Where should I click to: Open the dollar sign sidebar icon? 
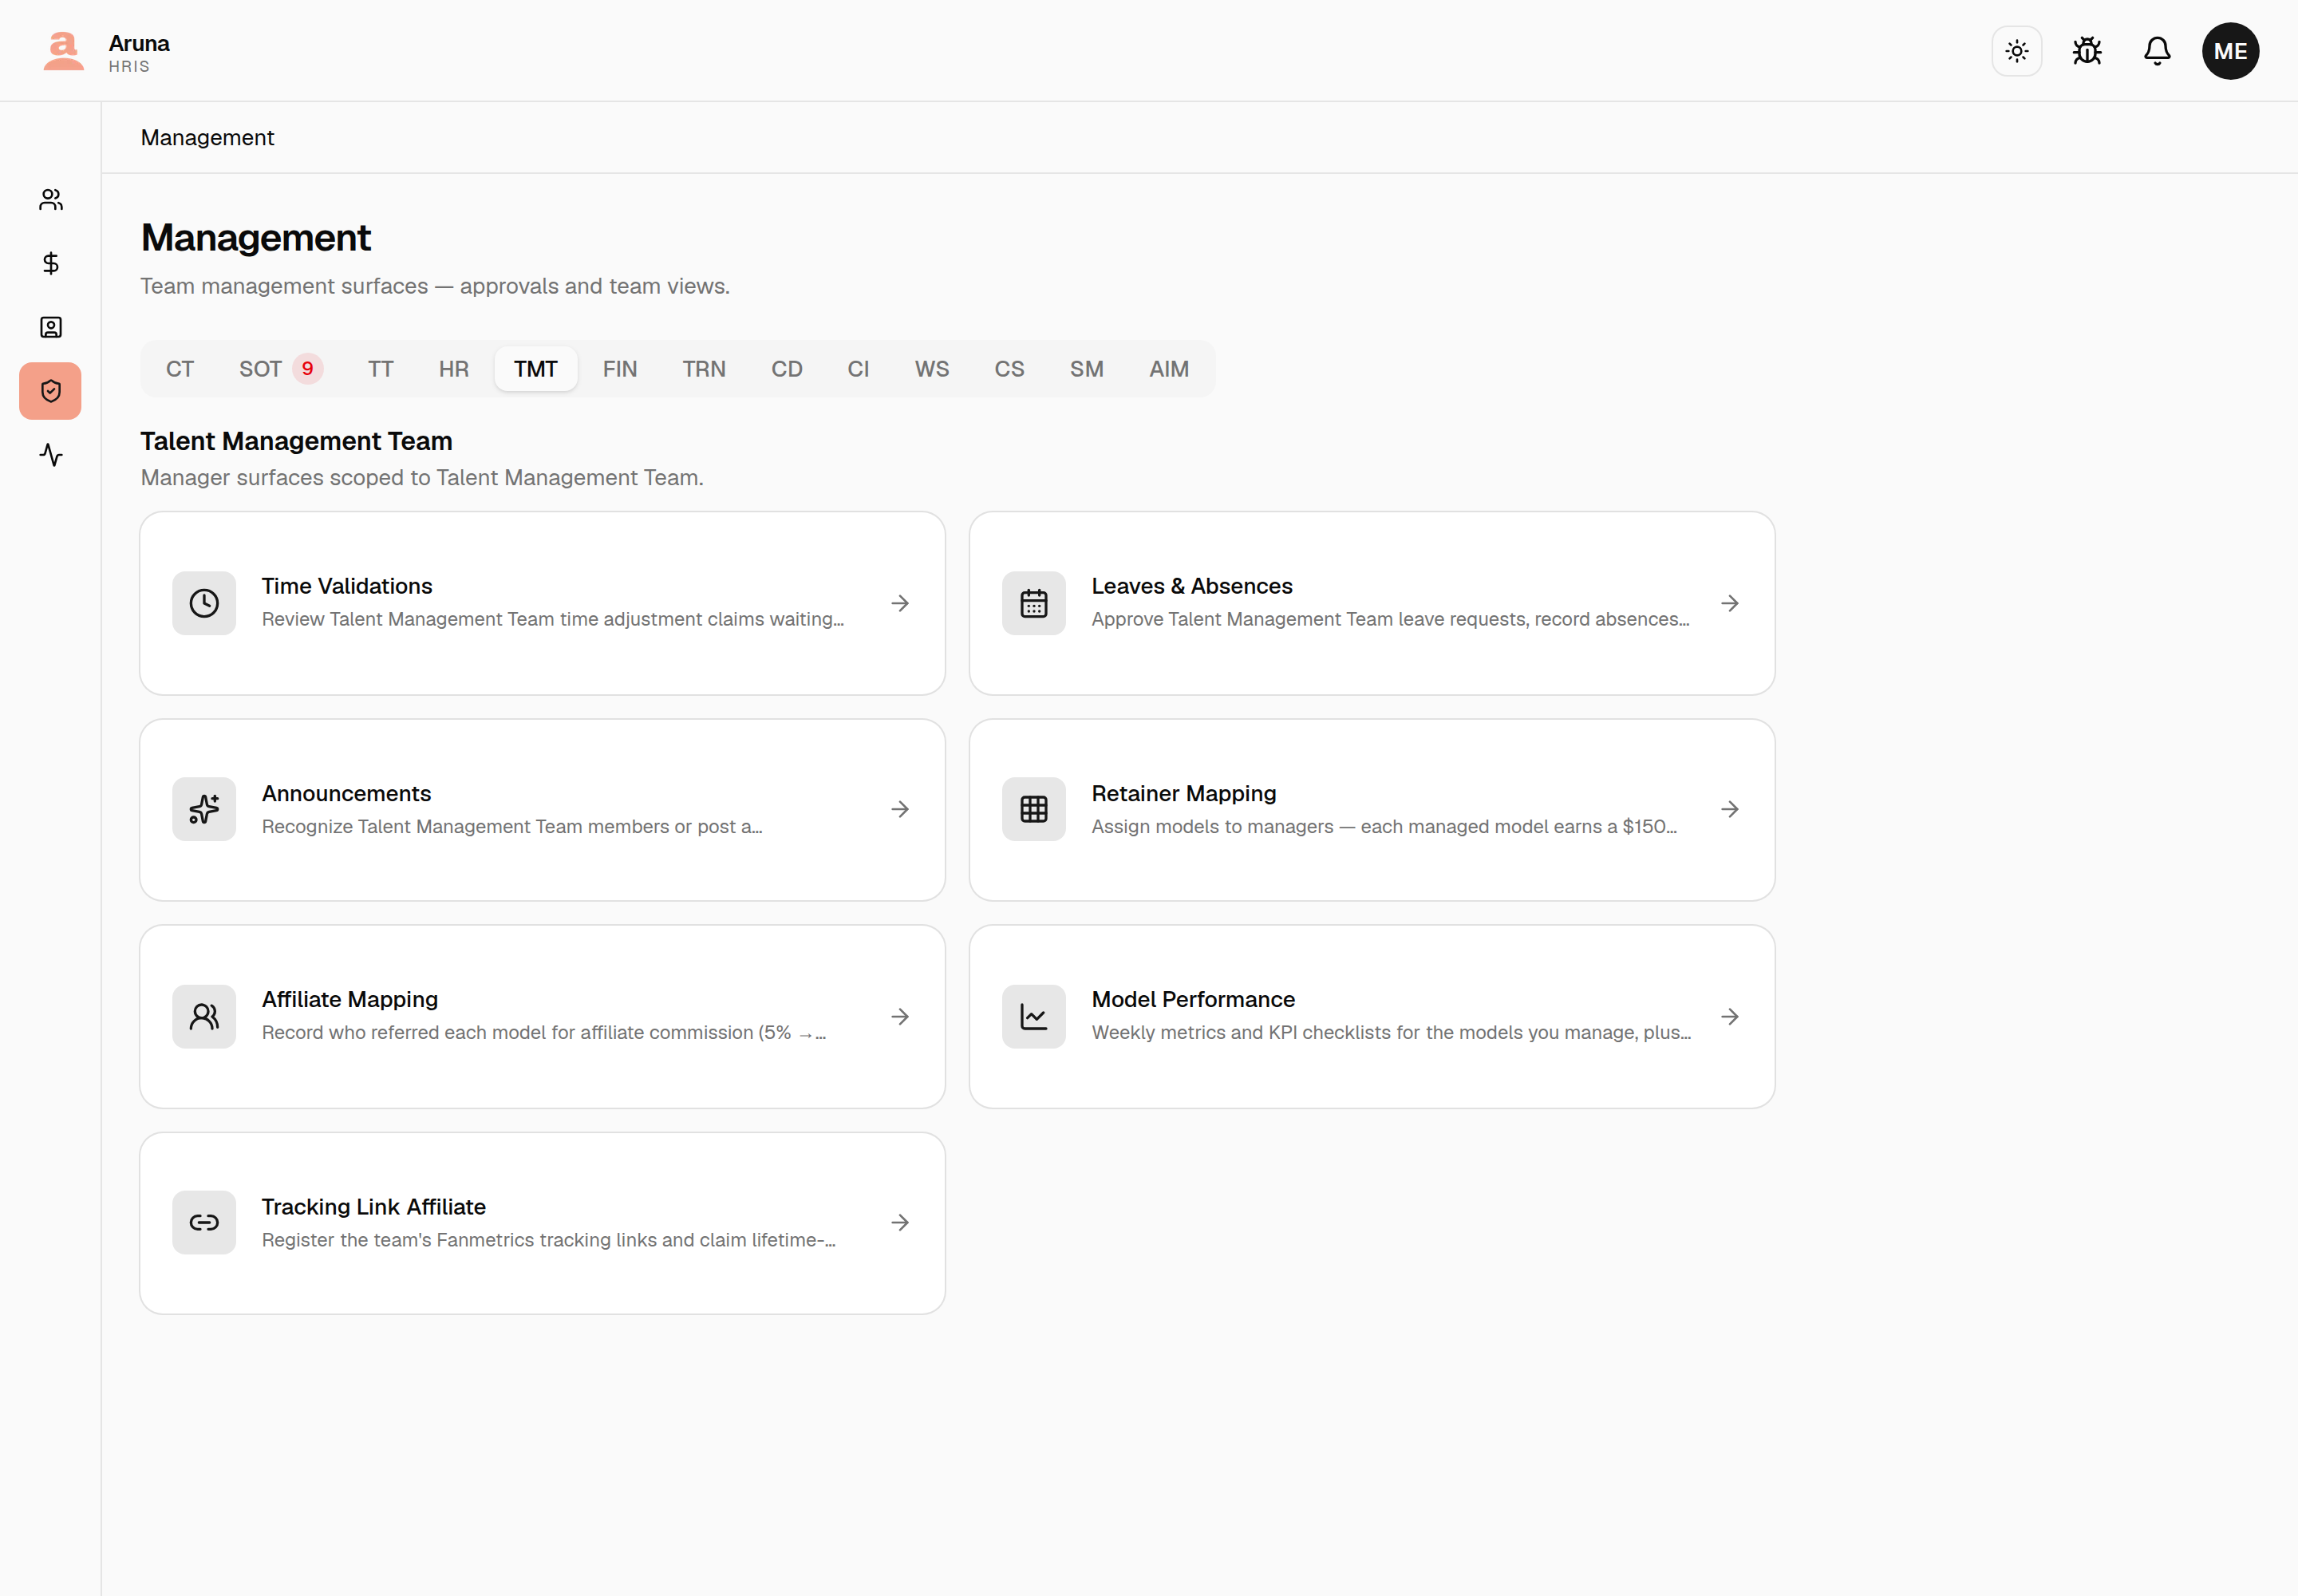(x=51, y=263)
